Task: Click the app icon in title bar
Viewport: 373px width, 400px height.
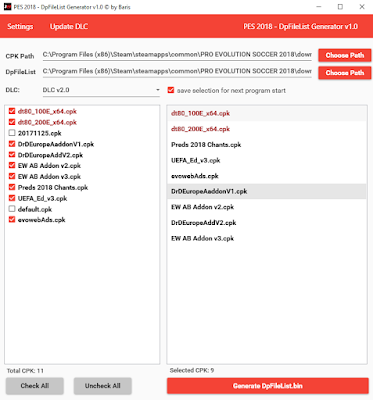Action: (7, 7)
